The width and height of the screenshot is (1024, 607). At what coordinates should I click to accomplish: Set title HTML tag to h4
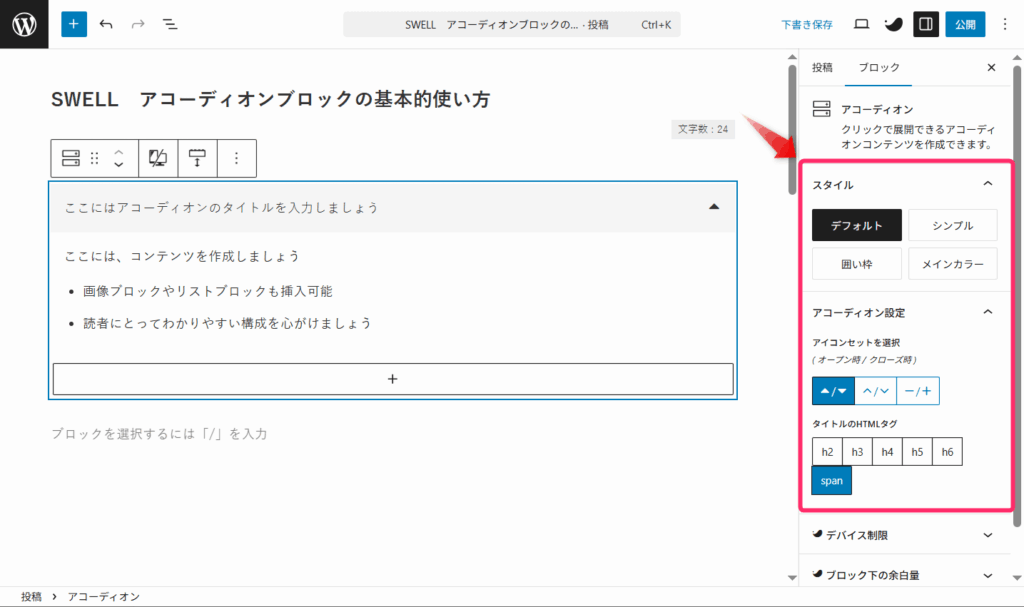[x=888, y=451]
